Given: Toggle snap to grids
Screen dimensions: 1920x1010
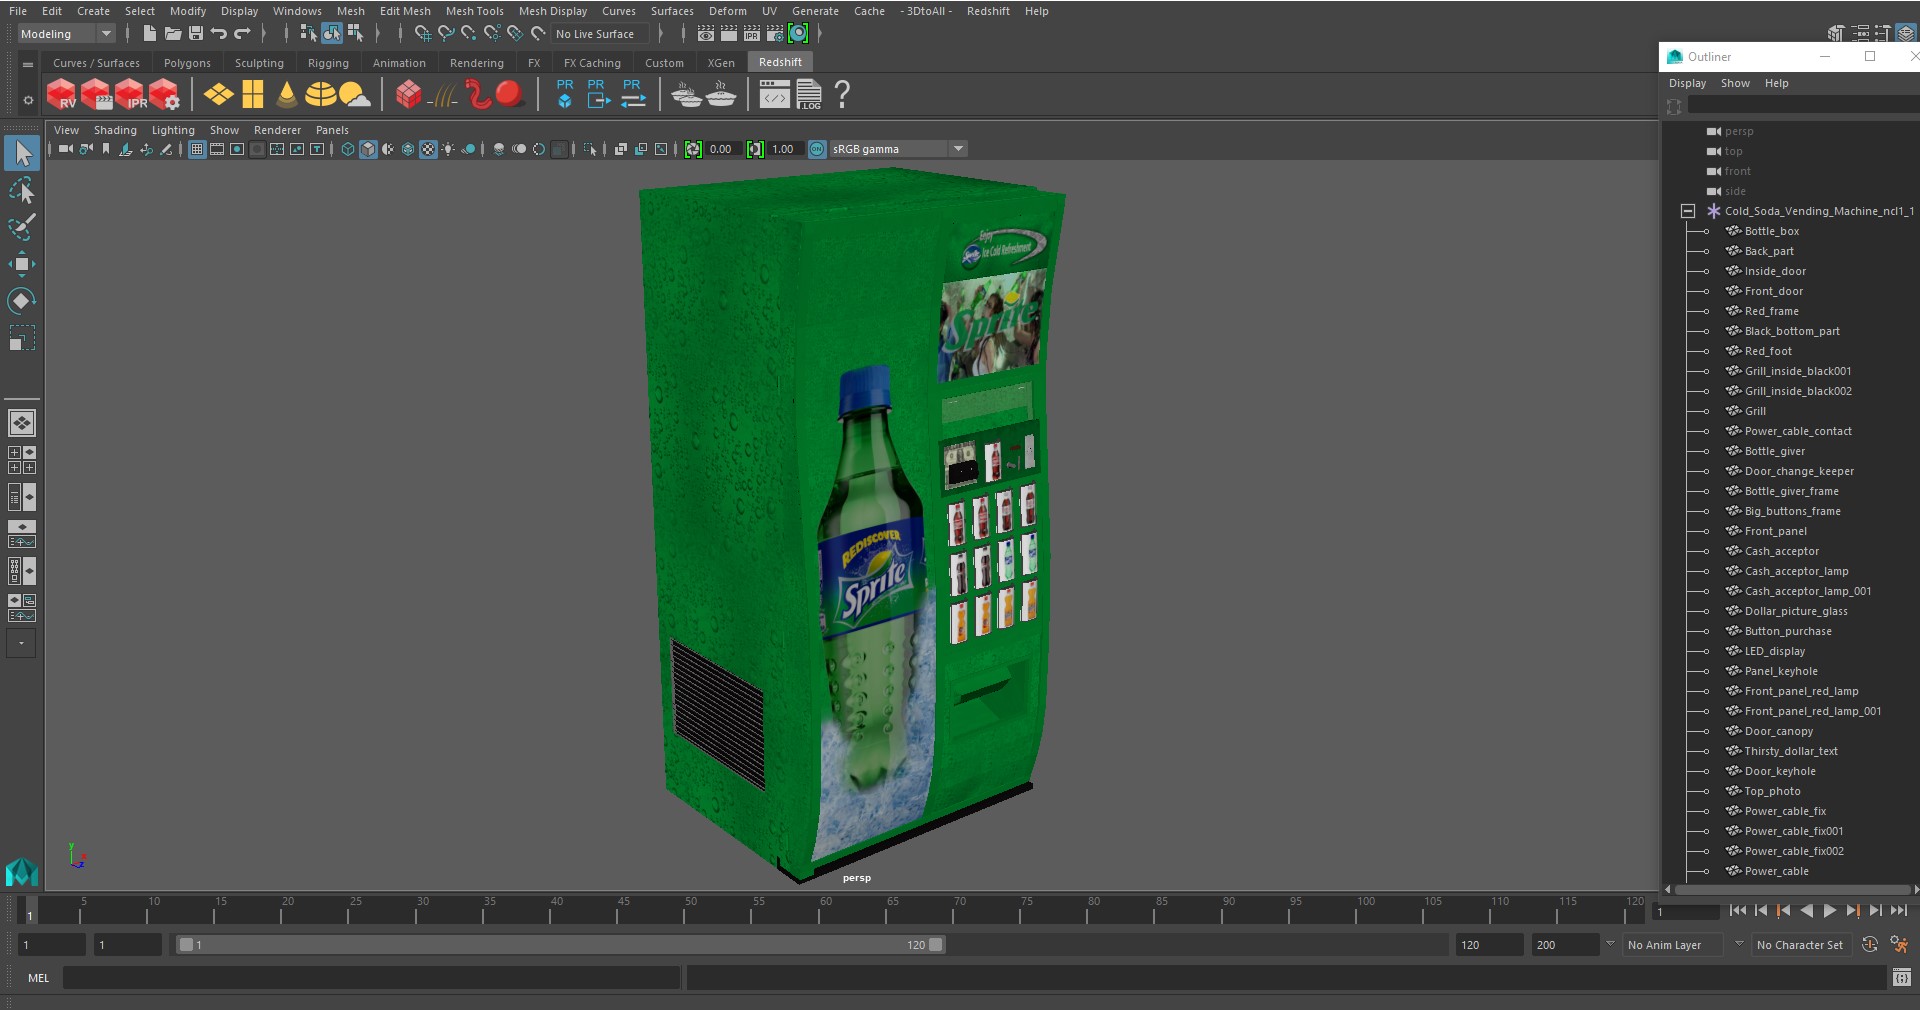Looking at the screenshot, I should [423, 33].
